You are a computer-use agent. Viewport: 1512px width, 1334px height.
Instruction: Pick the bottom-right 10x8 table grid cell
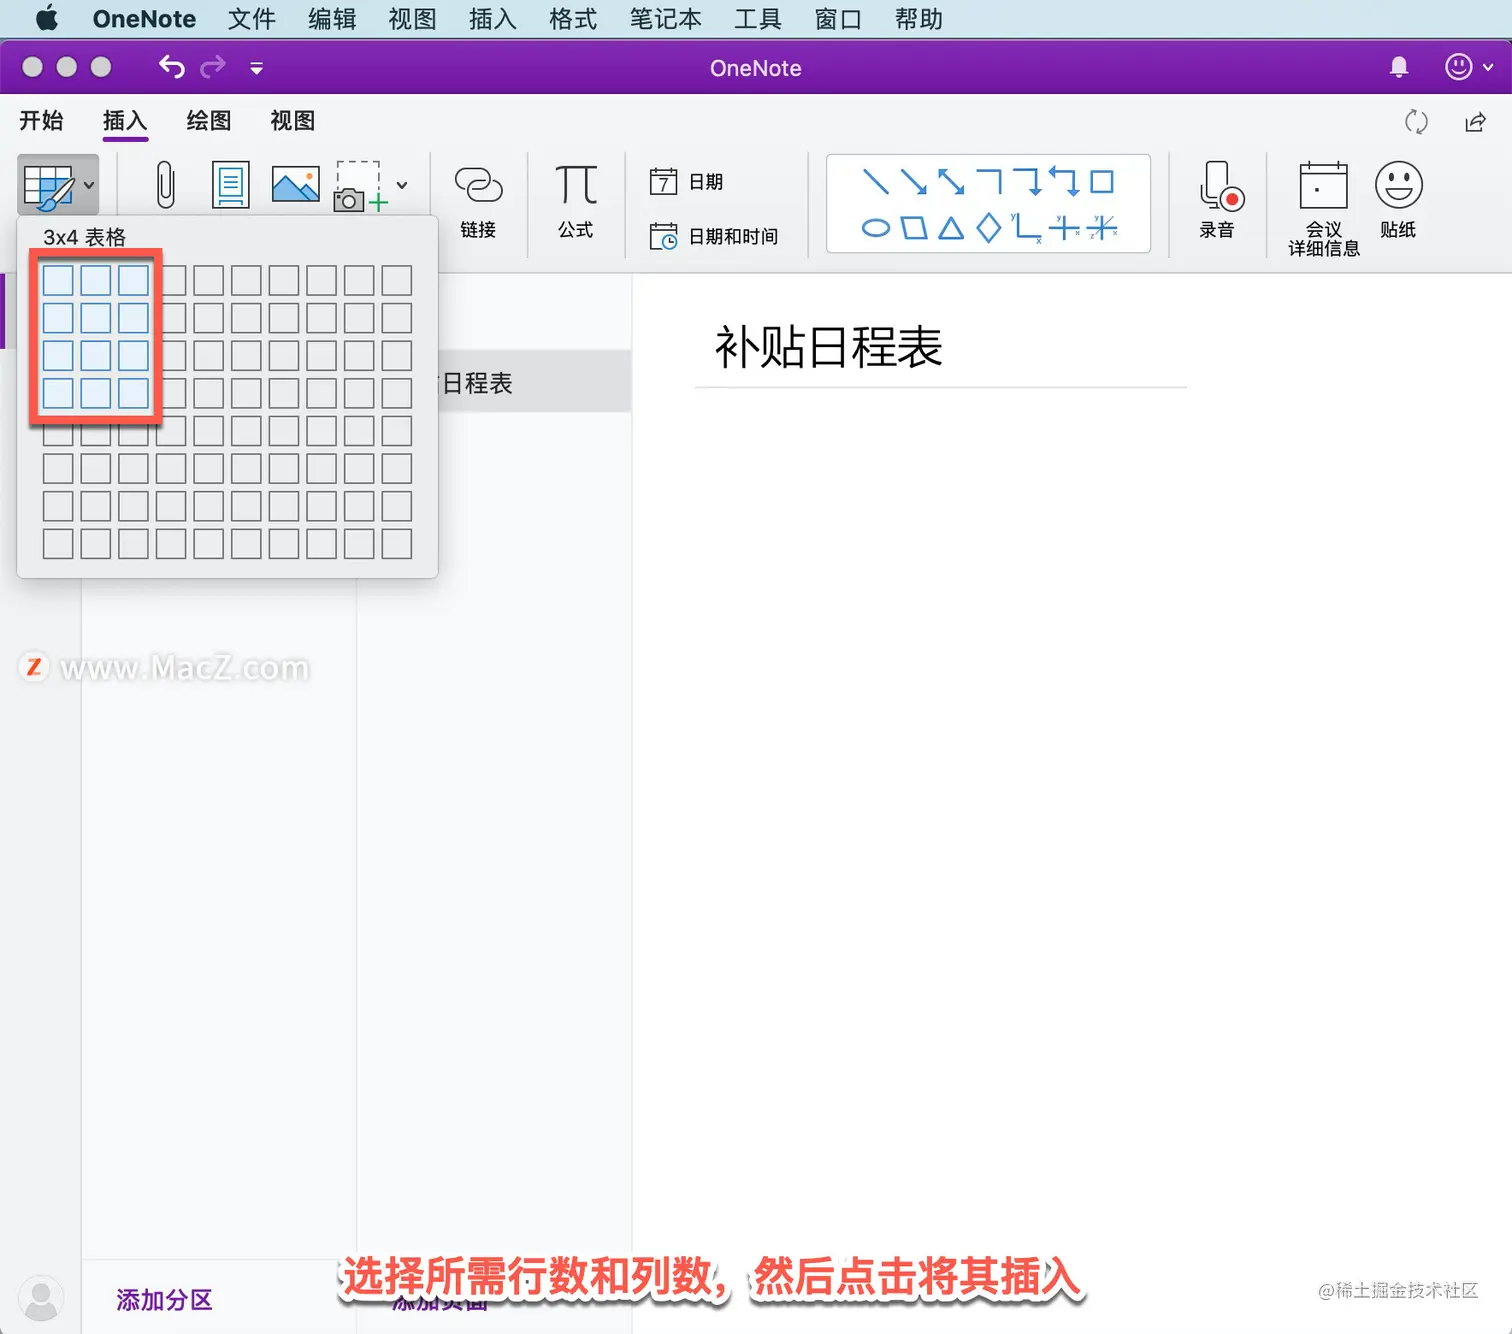[397, 544]
